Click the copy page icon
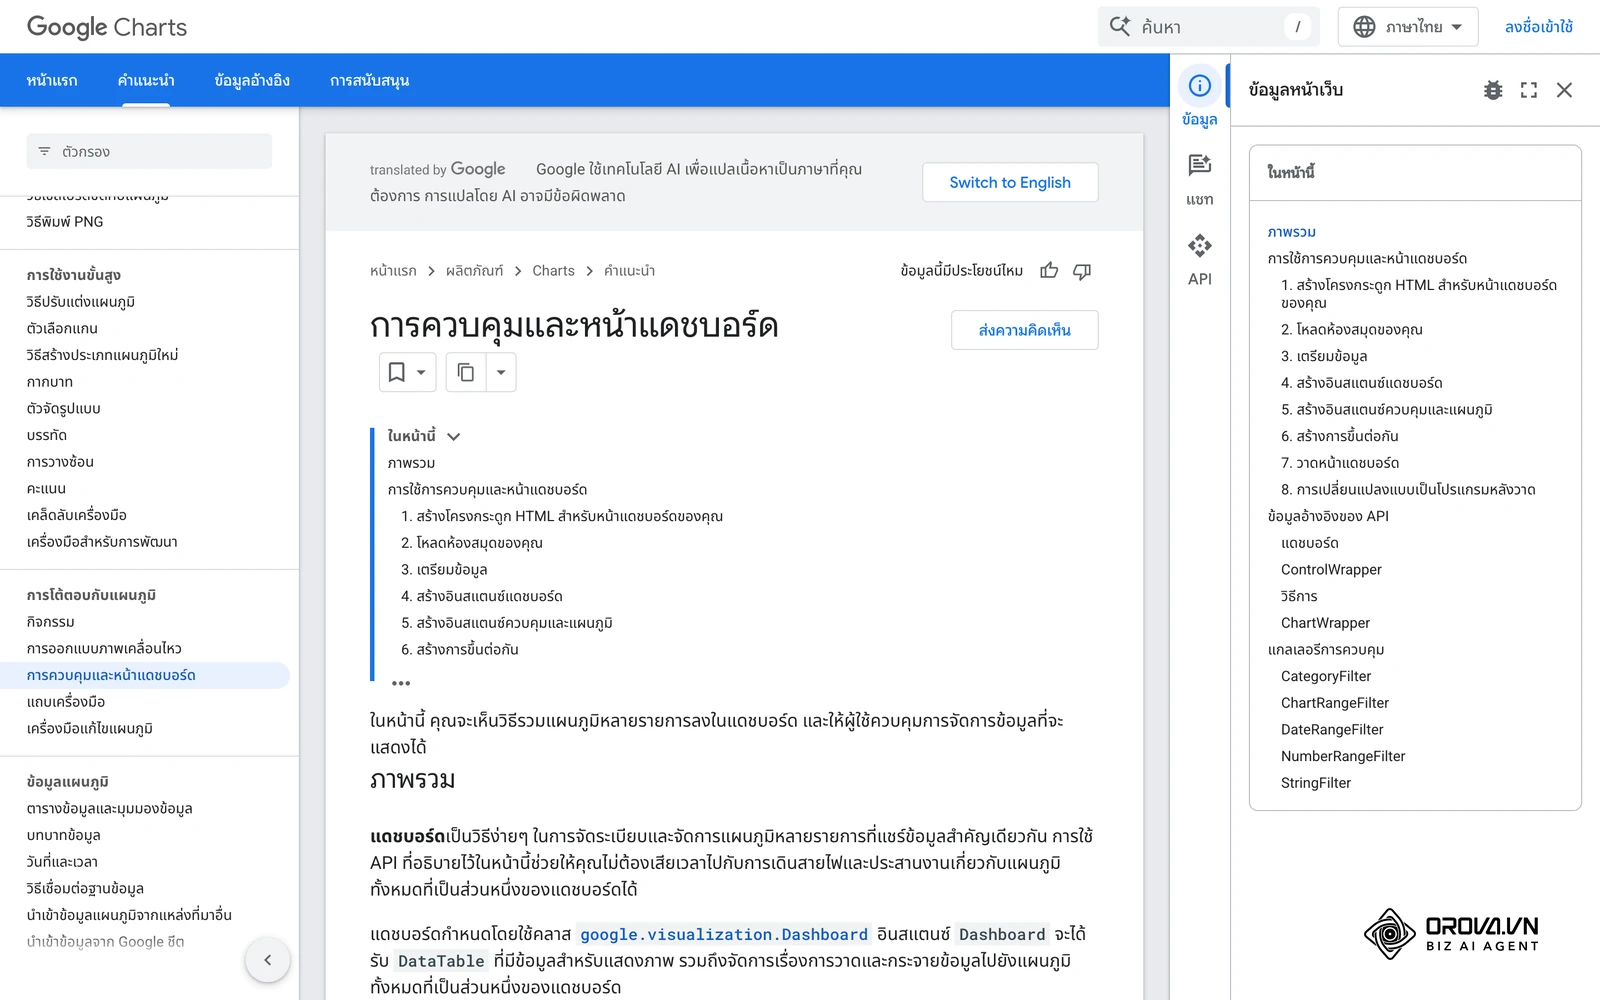This screenshot has width=1600, height=1000. (x=466, y=372)
